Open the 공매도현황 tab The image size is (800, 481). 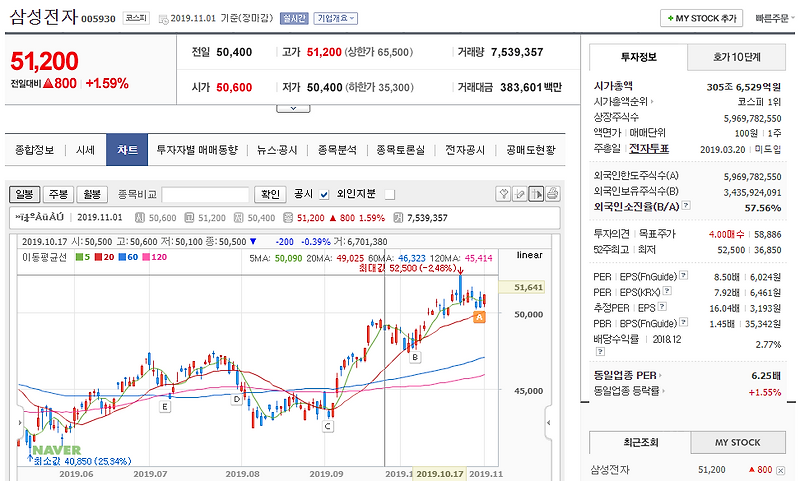pos(531,150)
